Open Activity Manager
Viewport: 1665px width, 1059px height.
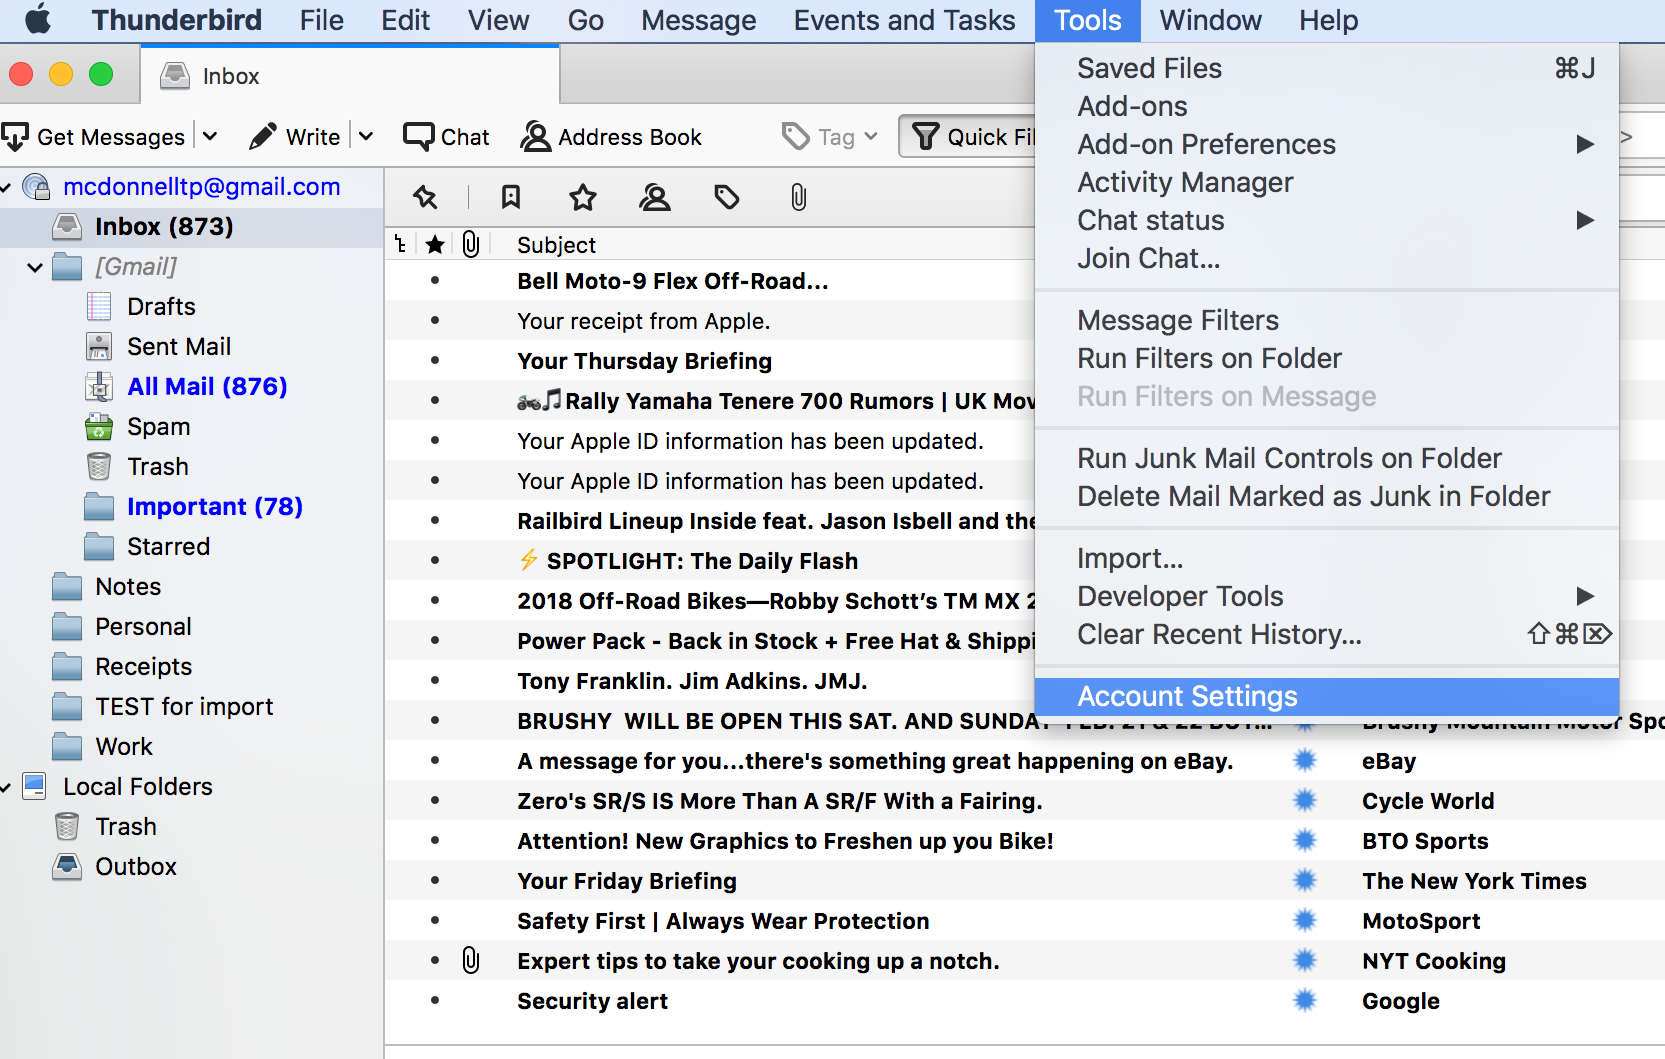pos(1327,182)
